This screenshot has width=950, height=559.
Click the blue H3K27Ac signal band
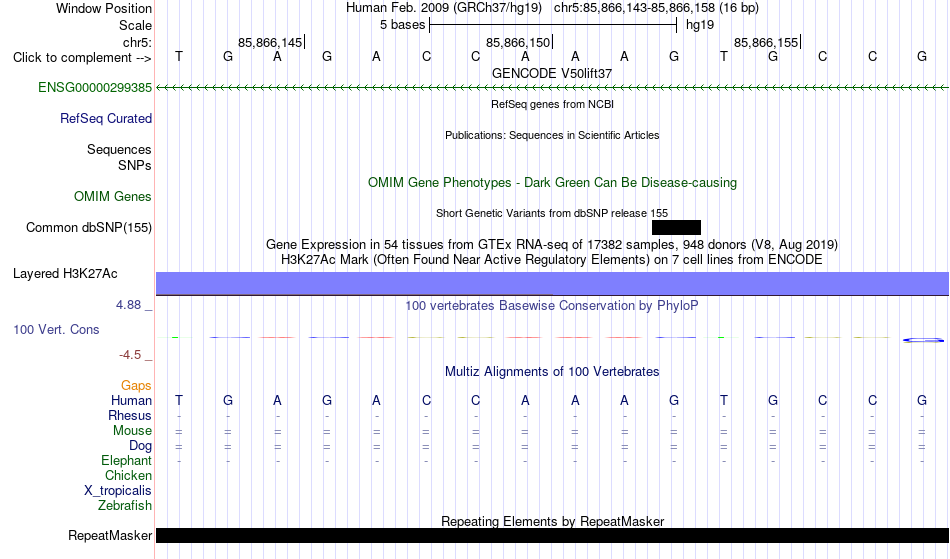[x=552, y=283]
